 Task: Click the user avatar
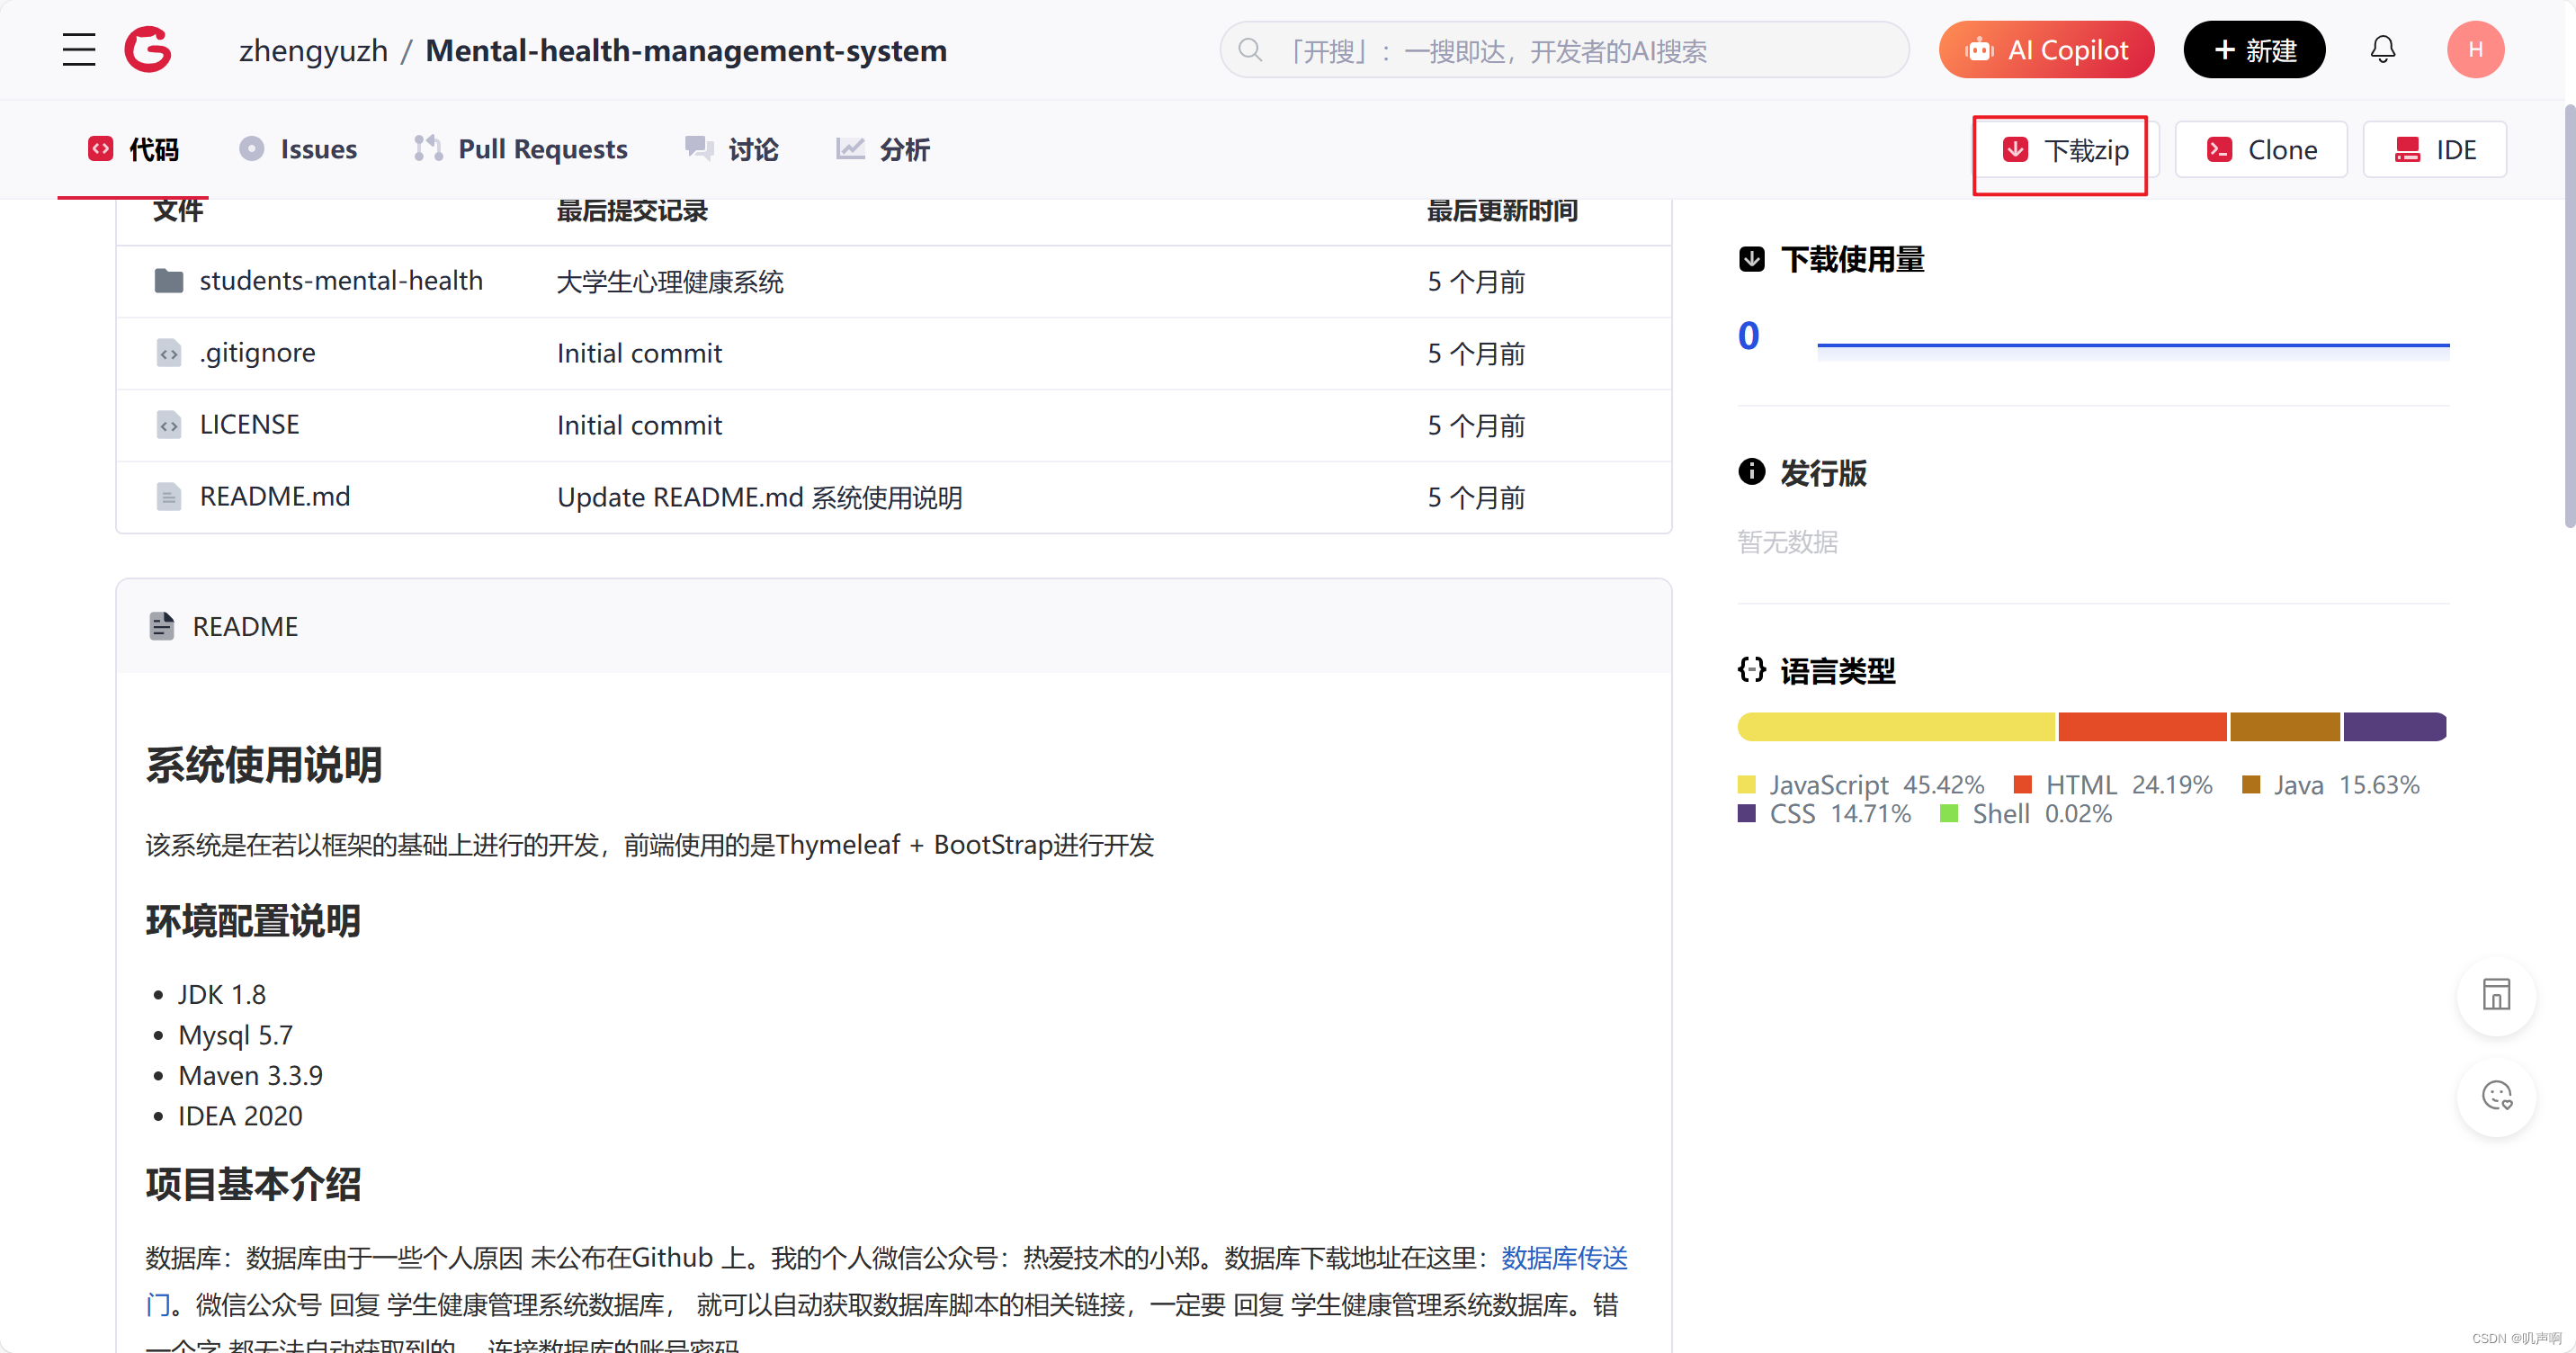click(x=2475, y=49)
